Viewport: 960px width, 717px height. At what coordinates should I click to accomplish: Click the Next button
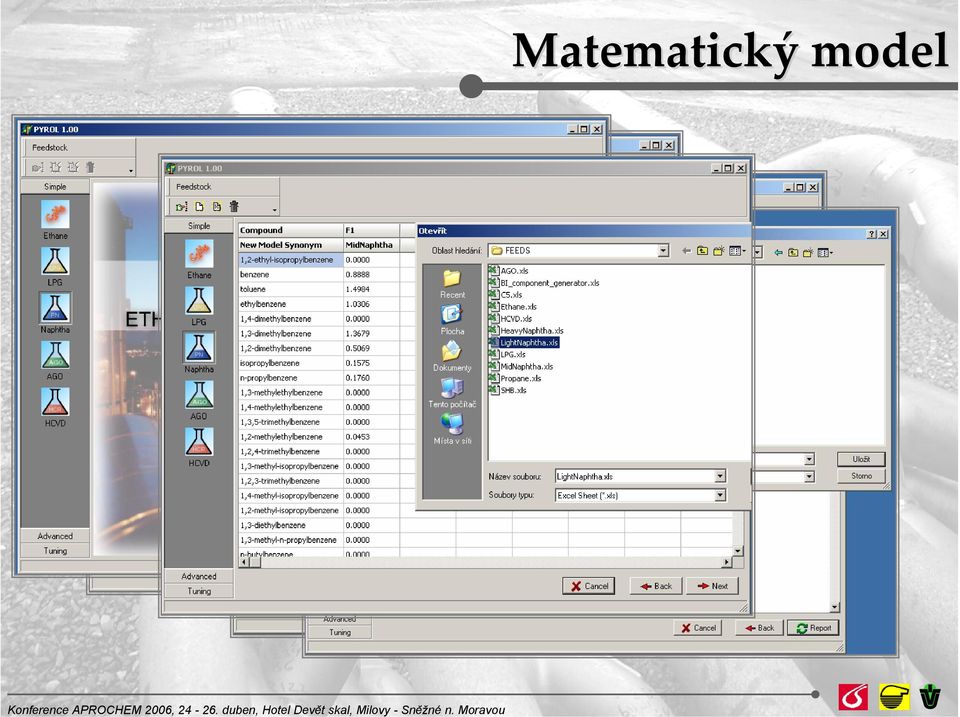713,586
